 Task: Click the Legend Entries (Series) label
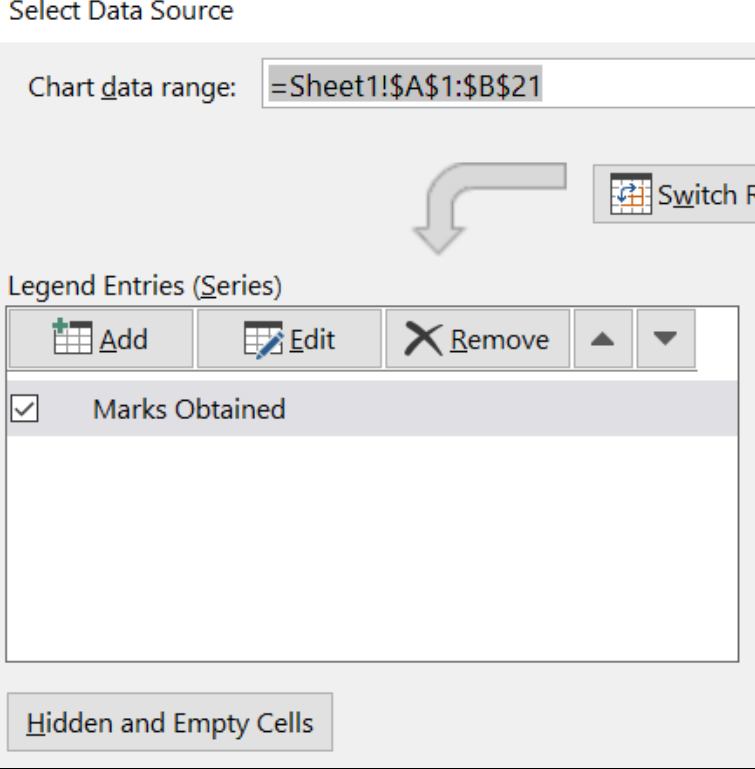click(145, 287)
